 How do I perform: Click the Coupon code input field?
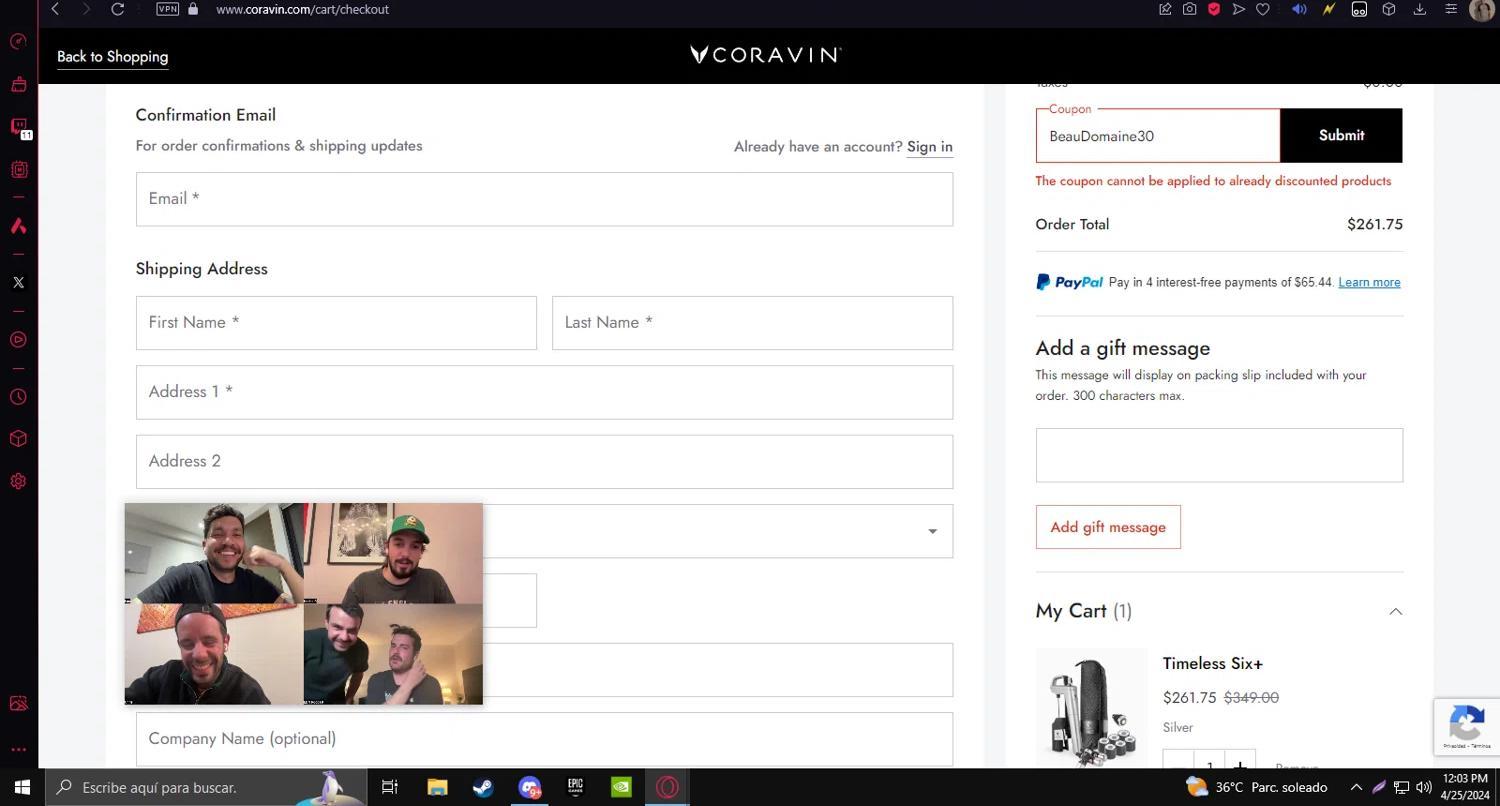point(1158,135)
